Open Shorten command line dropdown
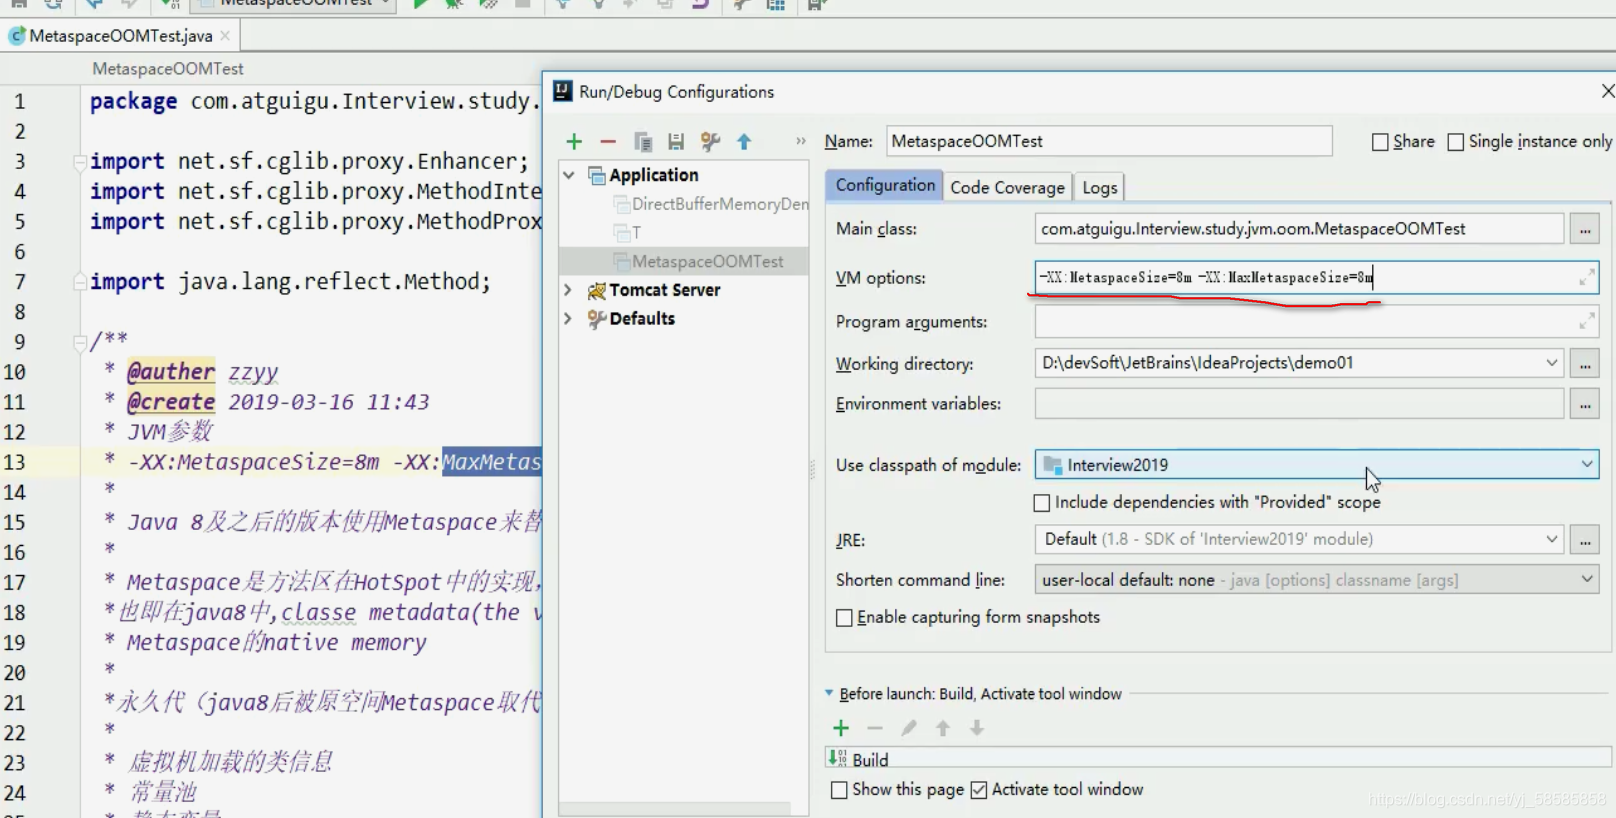The width and height of the screenshot is (1616, 818). 1587,580
